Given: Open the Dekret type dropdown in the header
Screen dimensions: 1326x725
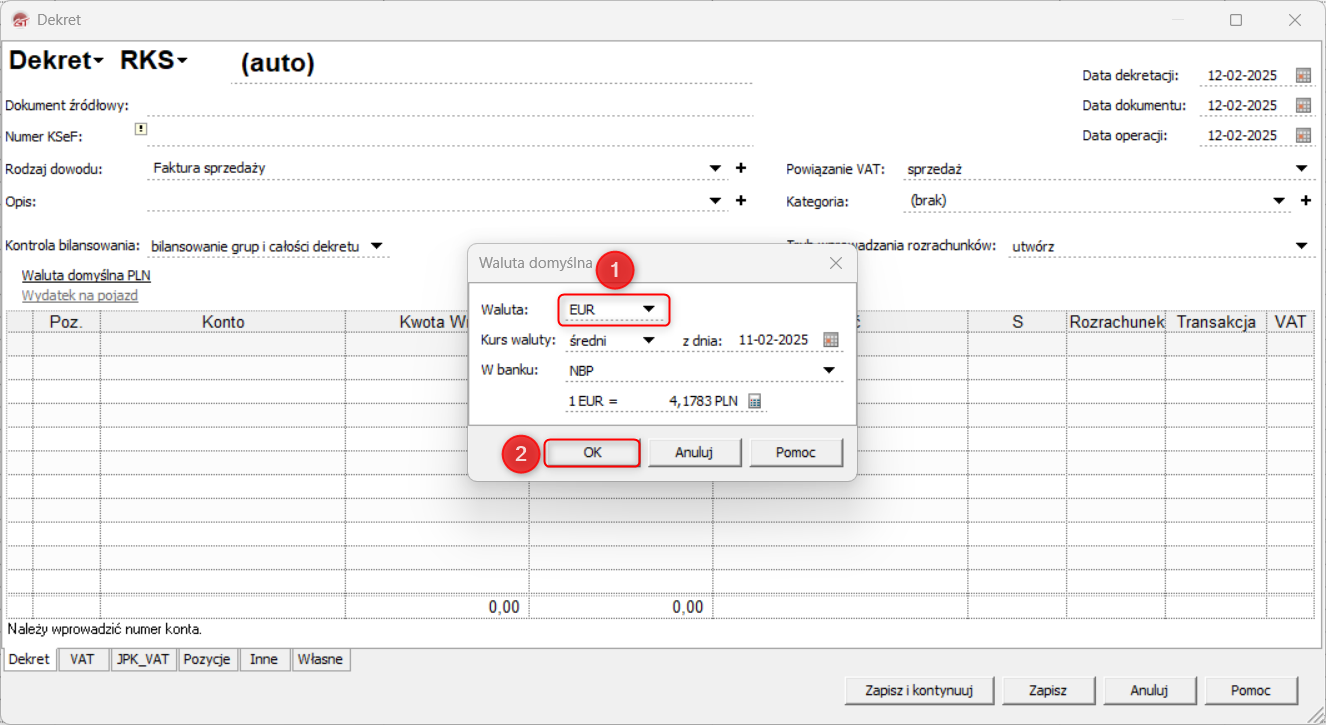Looking at the screenshot, I should click(x=56, y=60).
